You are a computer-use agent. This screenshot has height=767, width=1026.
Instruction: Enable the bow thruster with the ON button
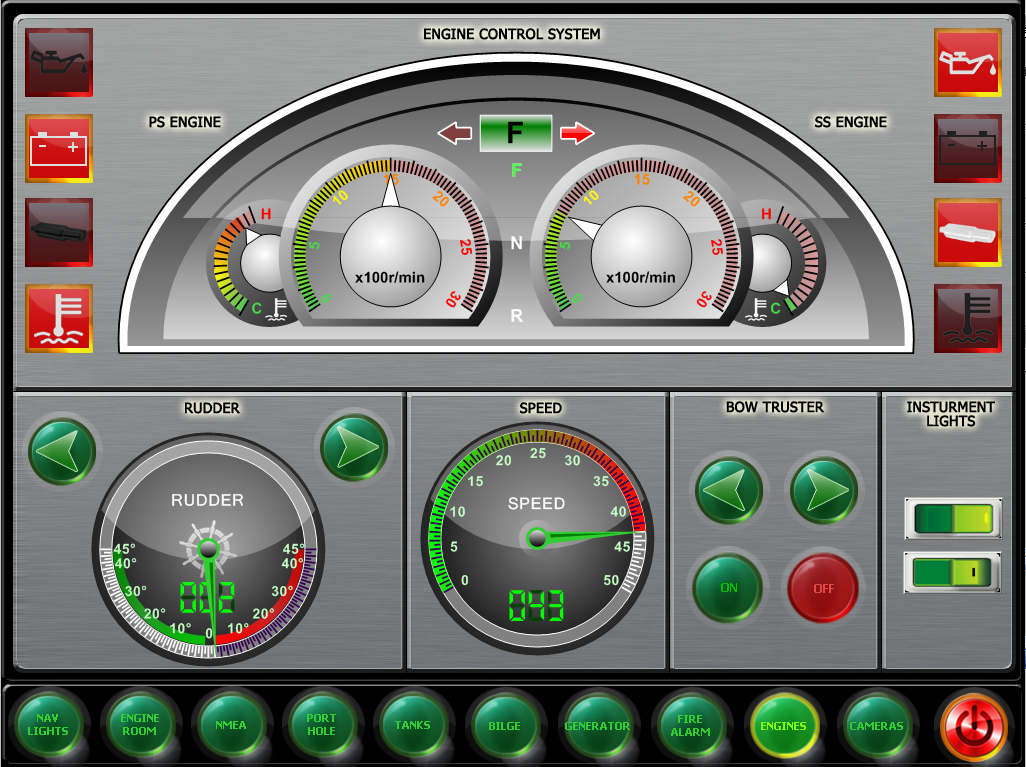point(728,588)
